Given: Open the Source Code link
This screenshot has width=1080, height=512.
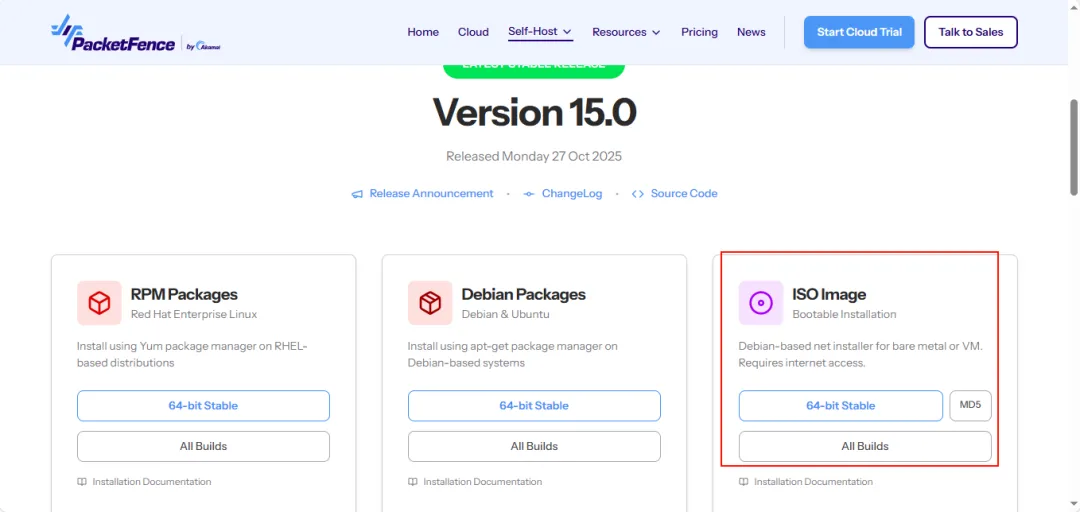Looking at the screenshot, I should click(684, 194).
